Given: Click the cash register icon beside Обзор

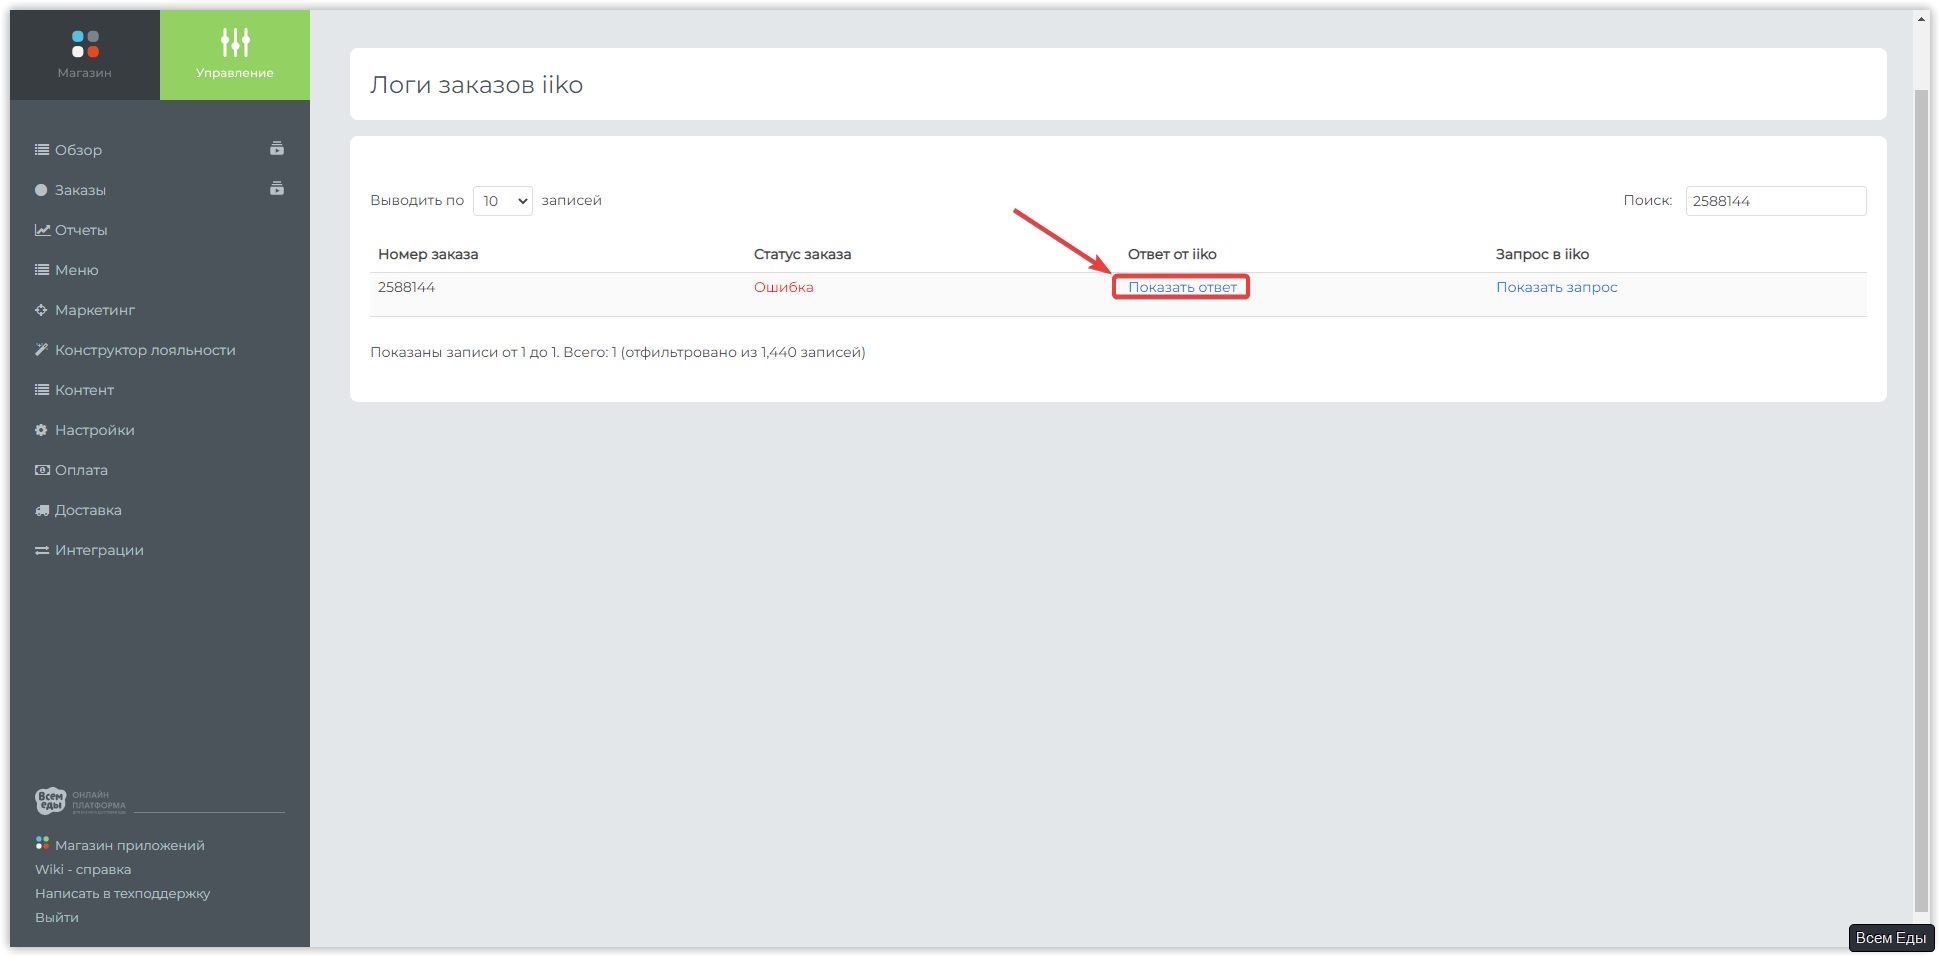Looking at the screenshot, I should coord(277,149).
